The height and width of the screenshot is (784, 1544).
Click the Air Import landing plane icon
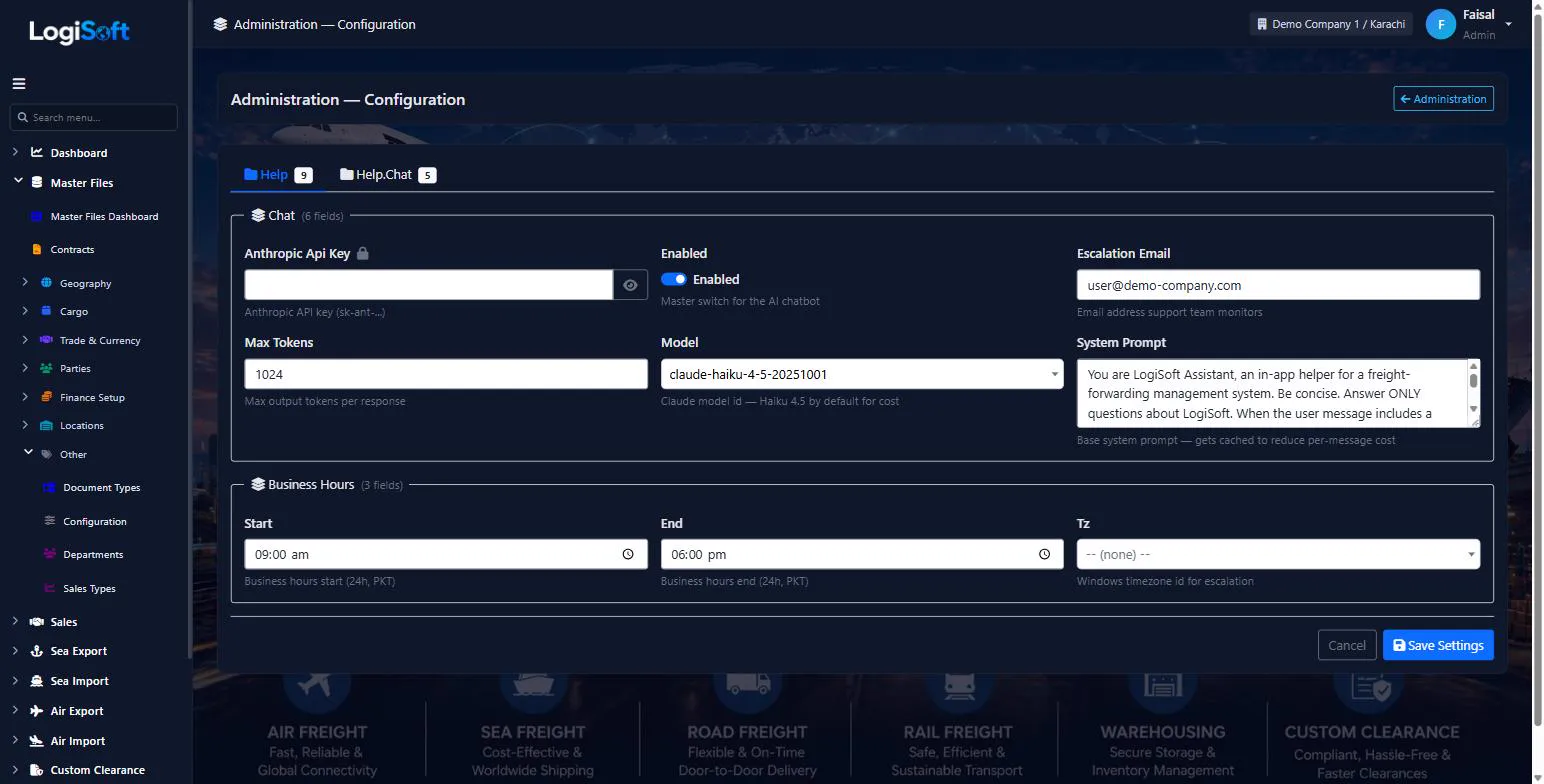[x=37, y=741]
